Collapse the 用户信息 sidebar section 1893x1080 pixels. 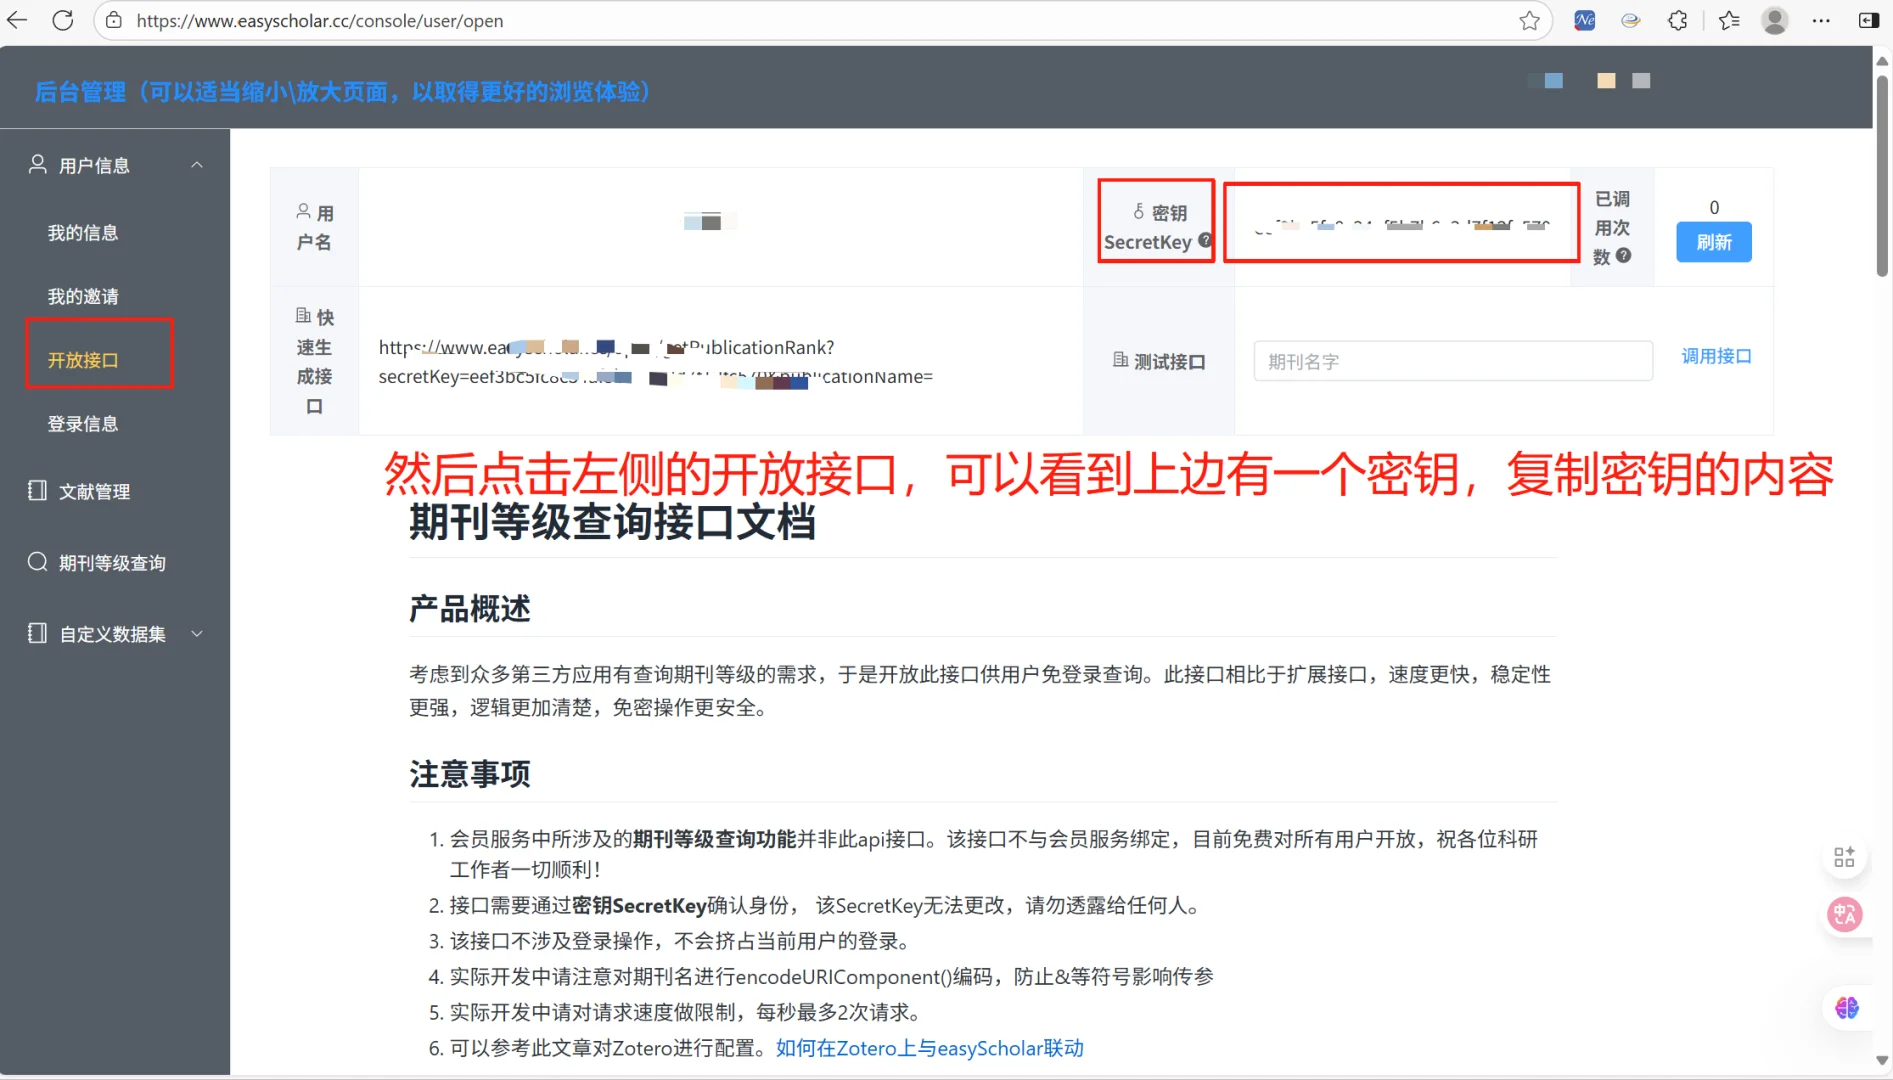point(197,165)
